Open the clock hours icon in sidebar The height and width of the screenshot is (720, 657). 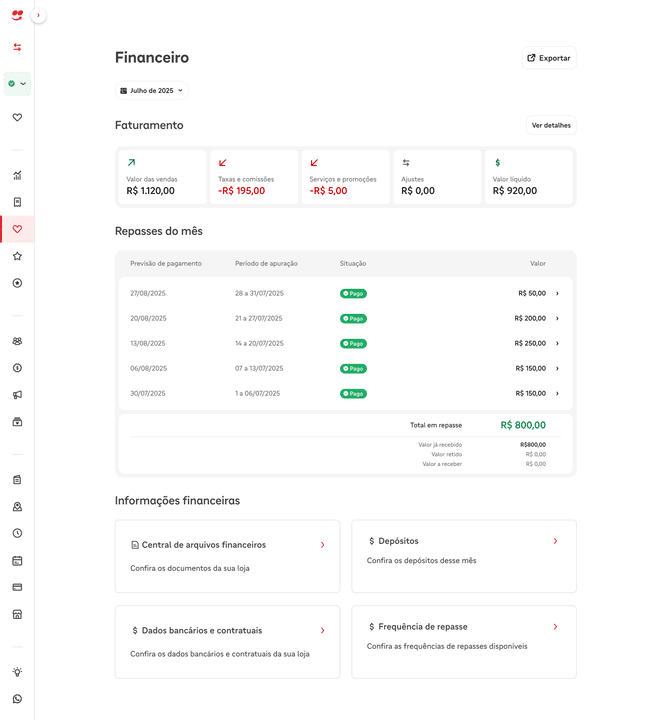coord(17,533)
